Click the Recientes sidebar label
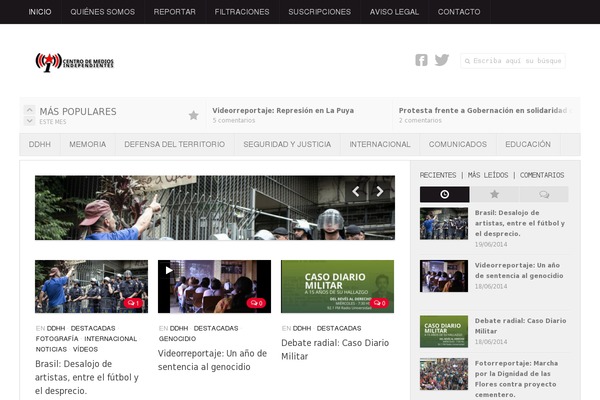 pyautogui.click(x=438, y=175)
